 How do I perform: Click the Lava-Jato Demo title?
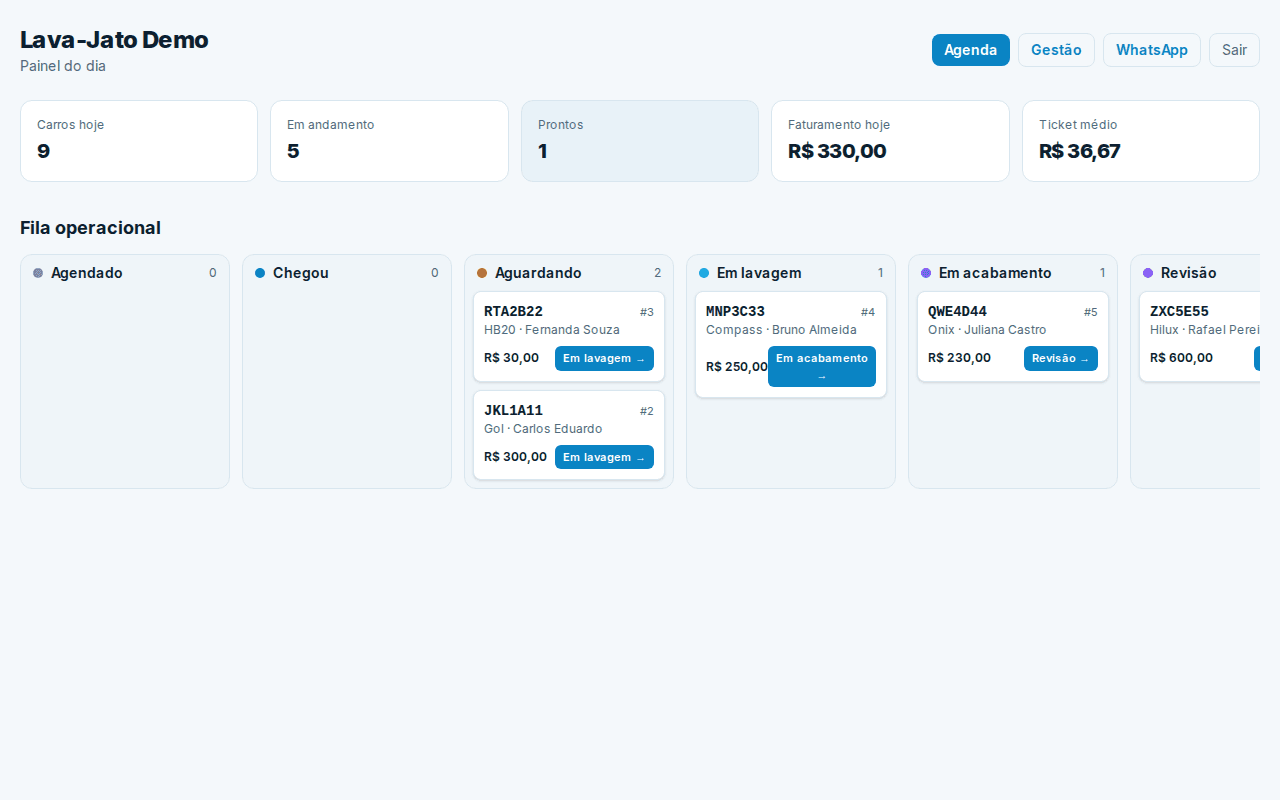point(114,40)
